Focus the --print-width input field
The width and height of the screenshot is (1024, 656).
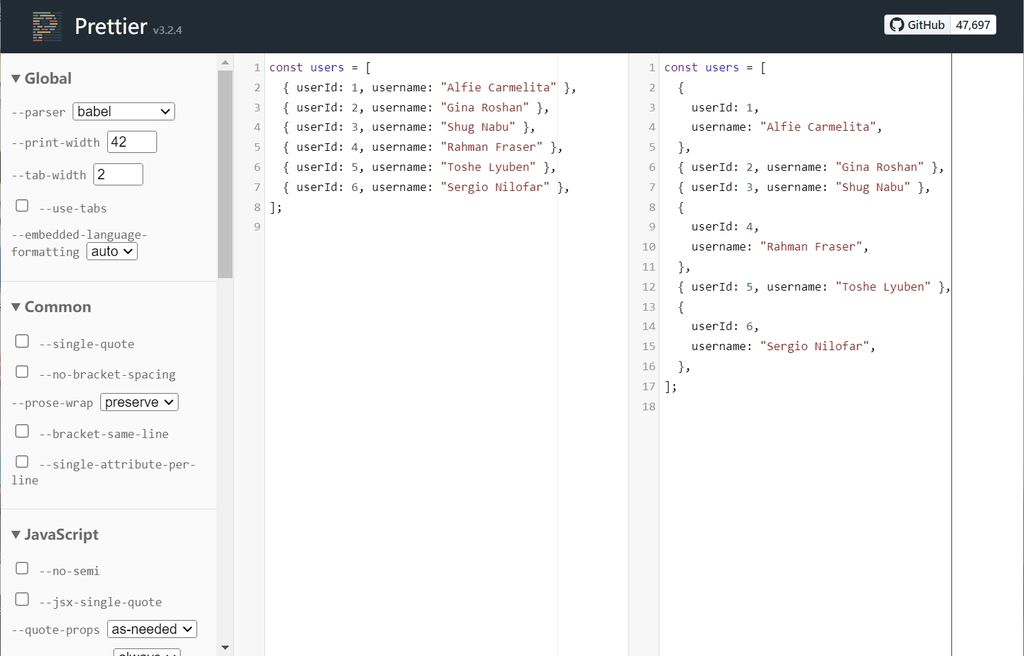coord(132,142)
